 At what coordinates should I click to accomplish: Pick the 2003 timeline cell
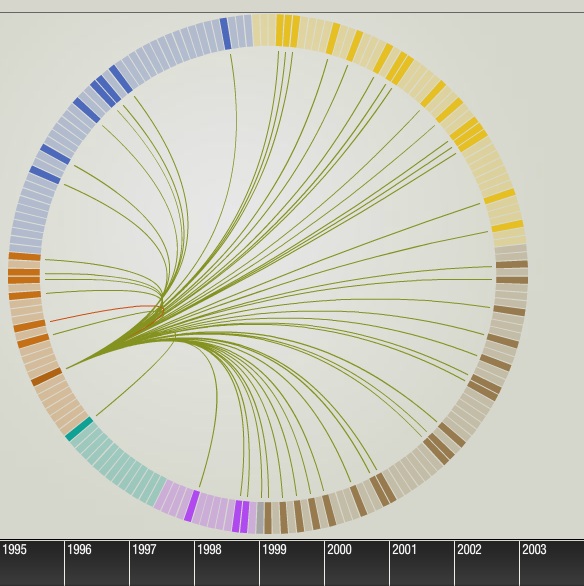(552, 563)
